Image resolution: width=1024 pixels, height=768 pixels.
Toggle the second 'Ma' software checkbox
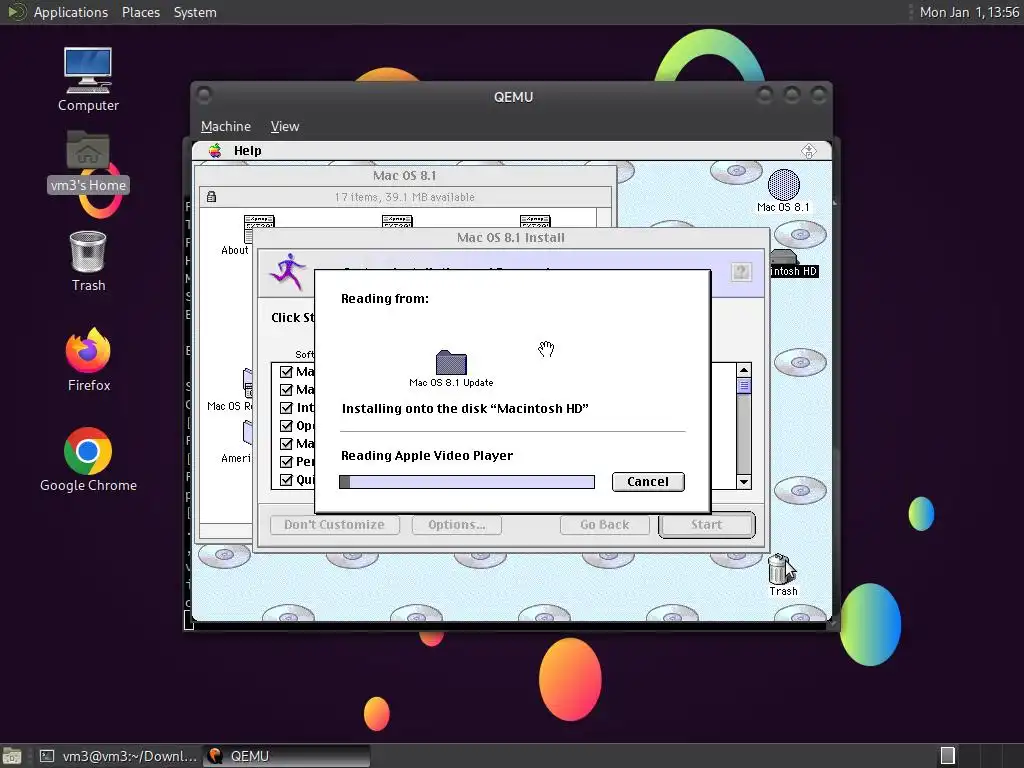click(x=286, y=390)
